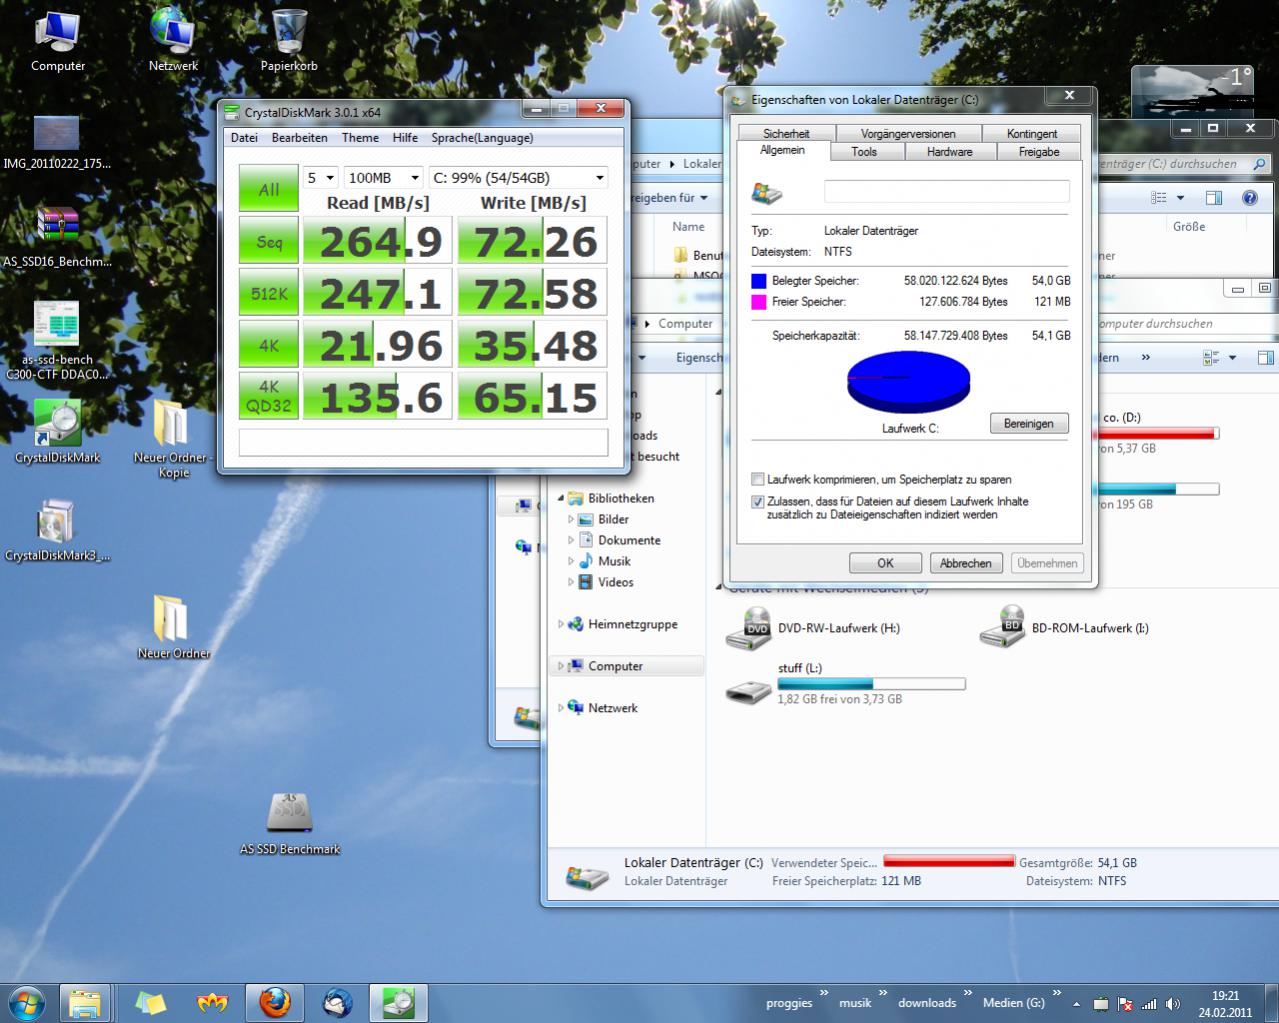The height and width of the screenshot is (1023, 1279).
Task: Switch to CrystalDiskMark taskbar button
Action: tap(399, 1002)
